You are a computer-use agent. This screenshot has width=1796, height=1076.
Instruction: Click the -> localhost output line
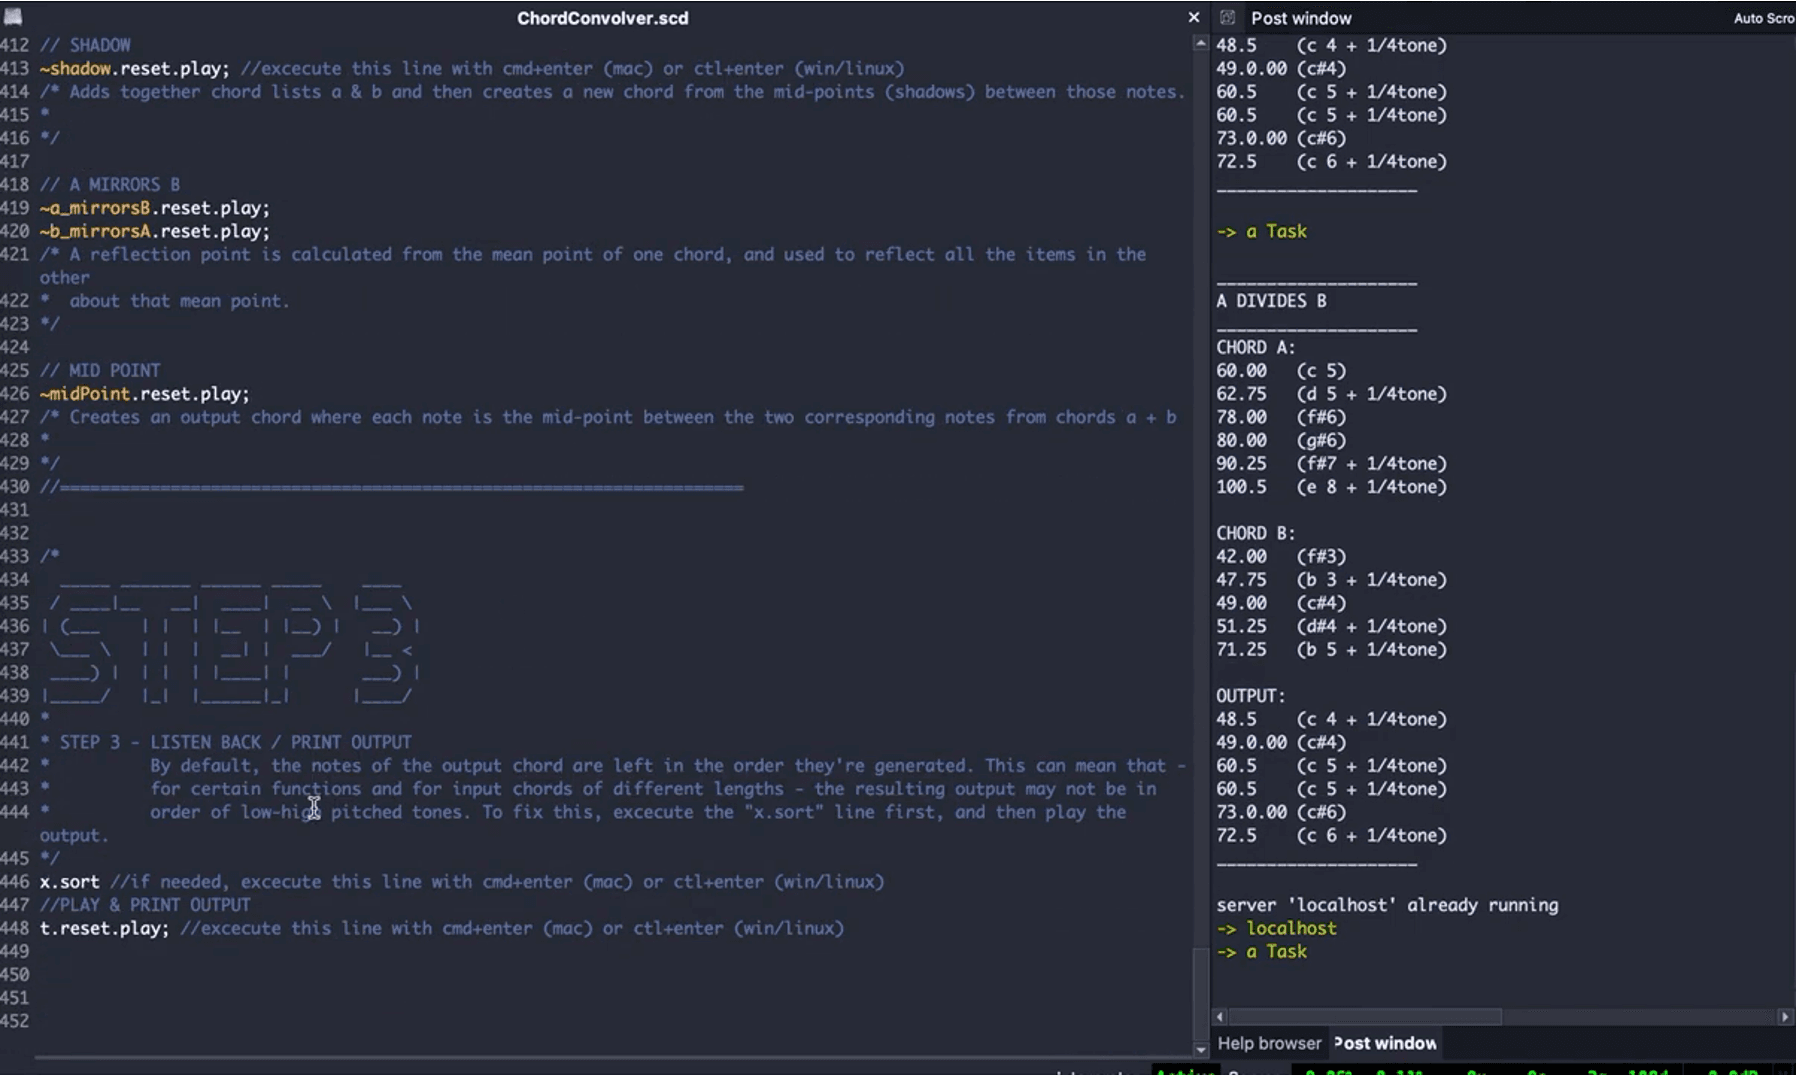pyautogui.click(x=1276, y=928)
